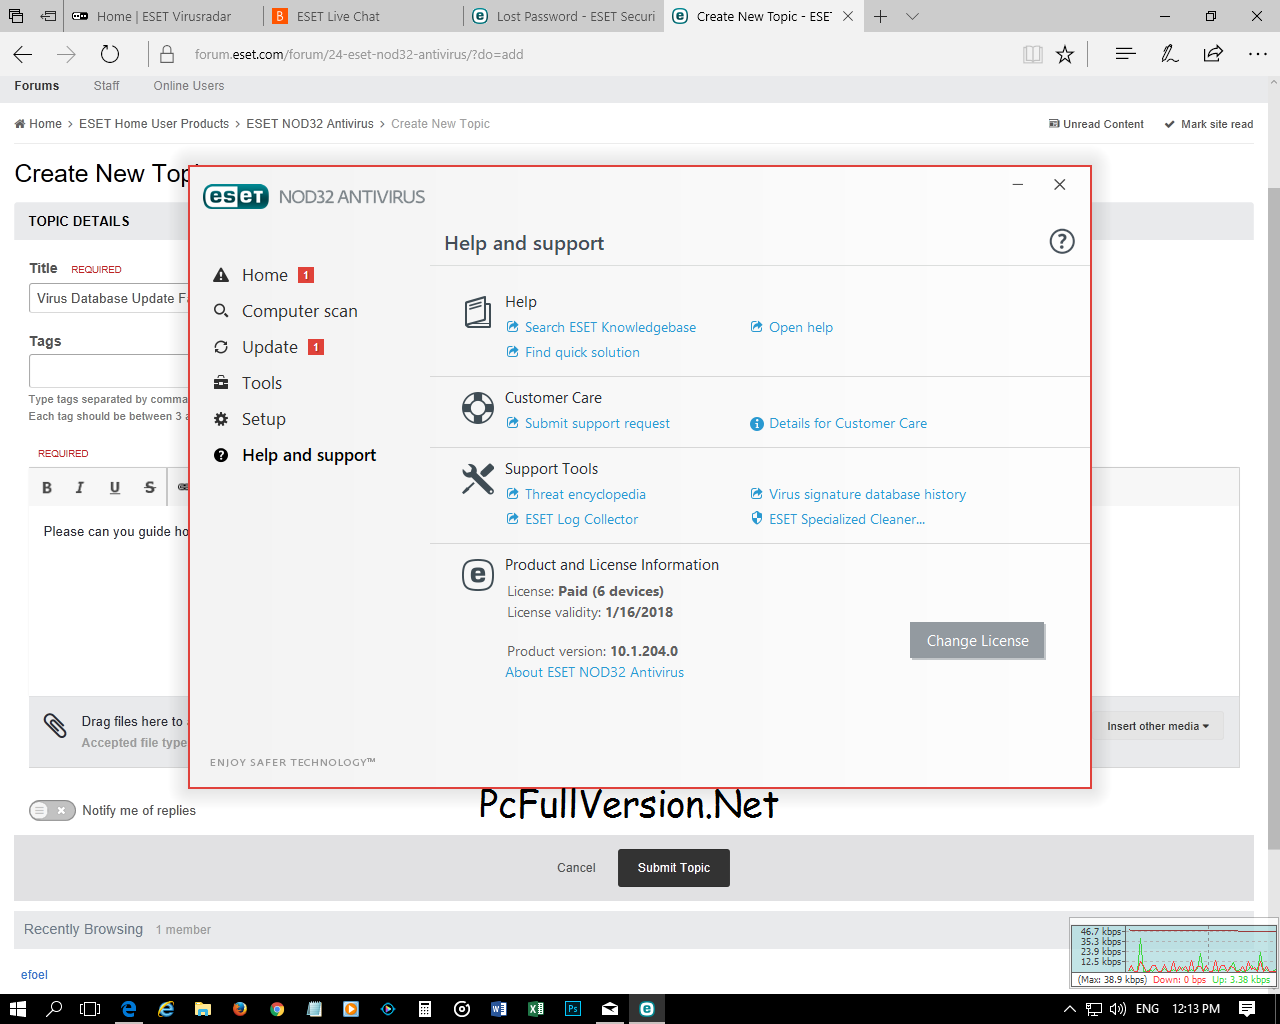1280x1024 pixels.
Task: Open Insert other media dropdown
Action: coord(1158,726)
